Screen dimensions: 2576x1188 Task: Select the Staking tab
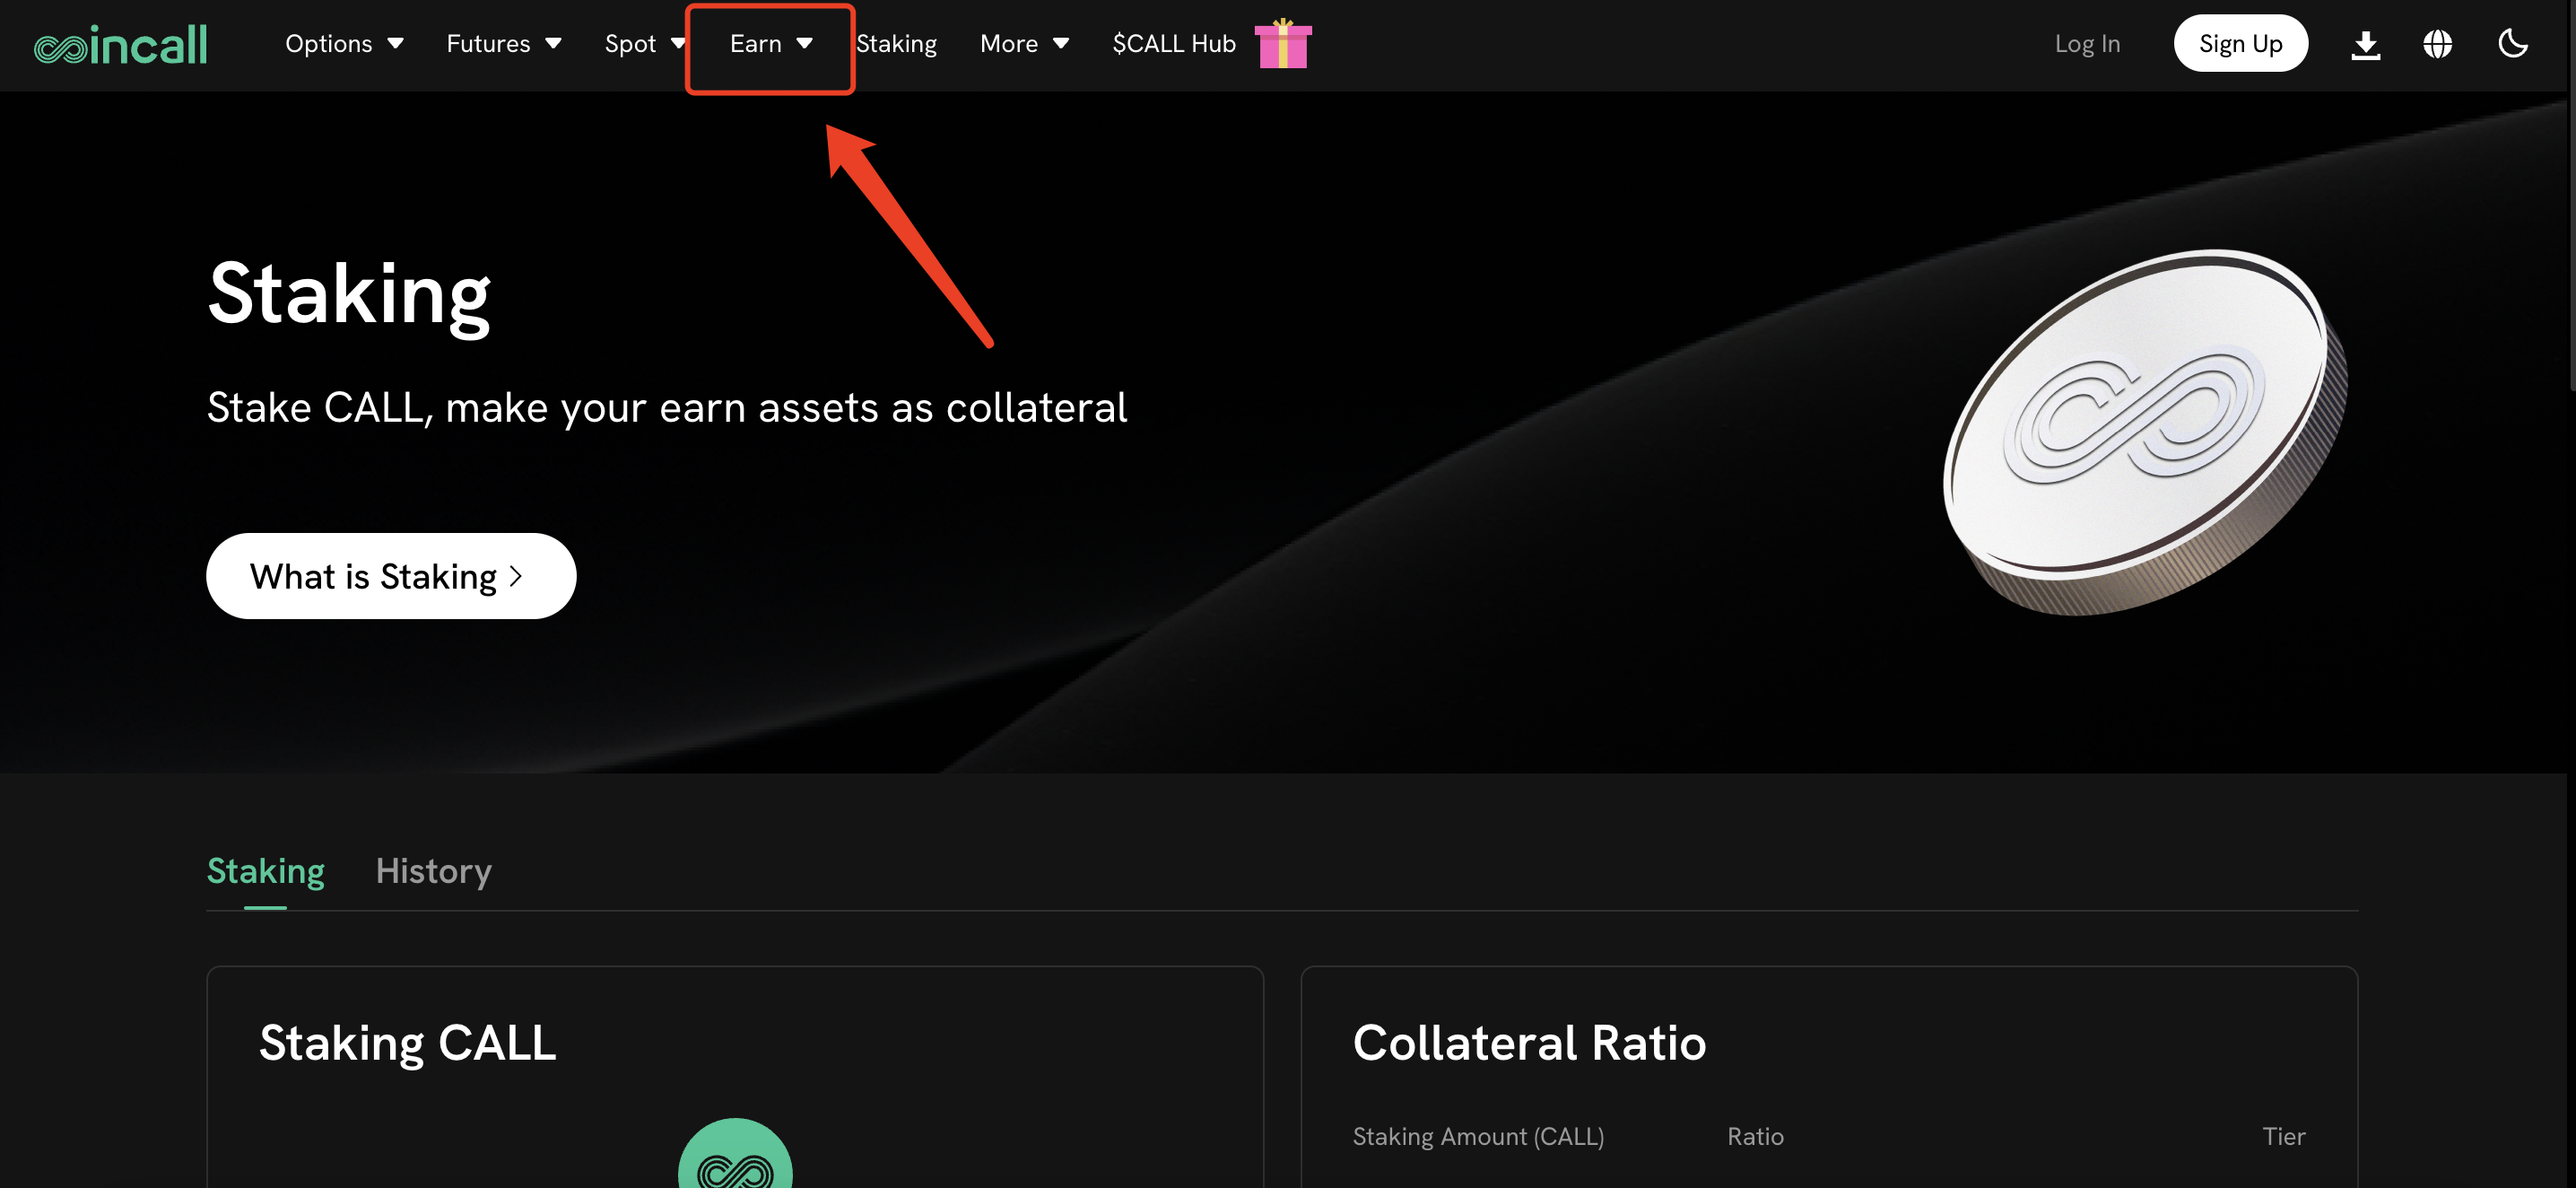click(265, 872)
